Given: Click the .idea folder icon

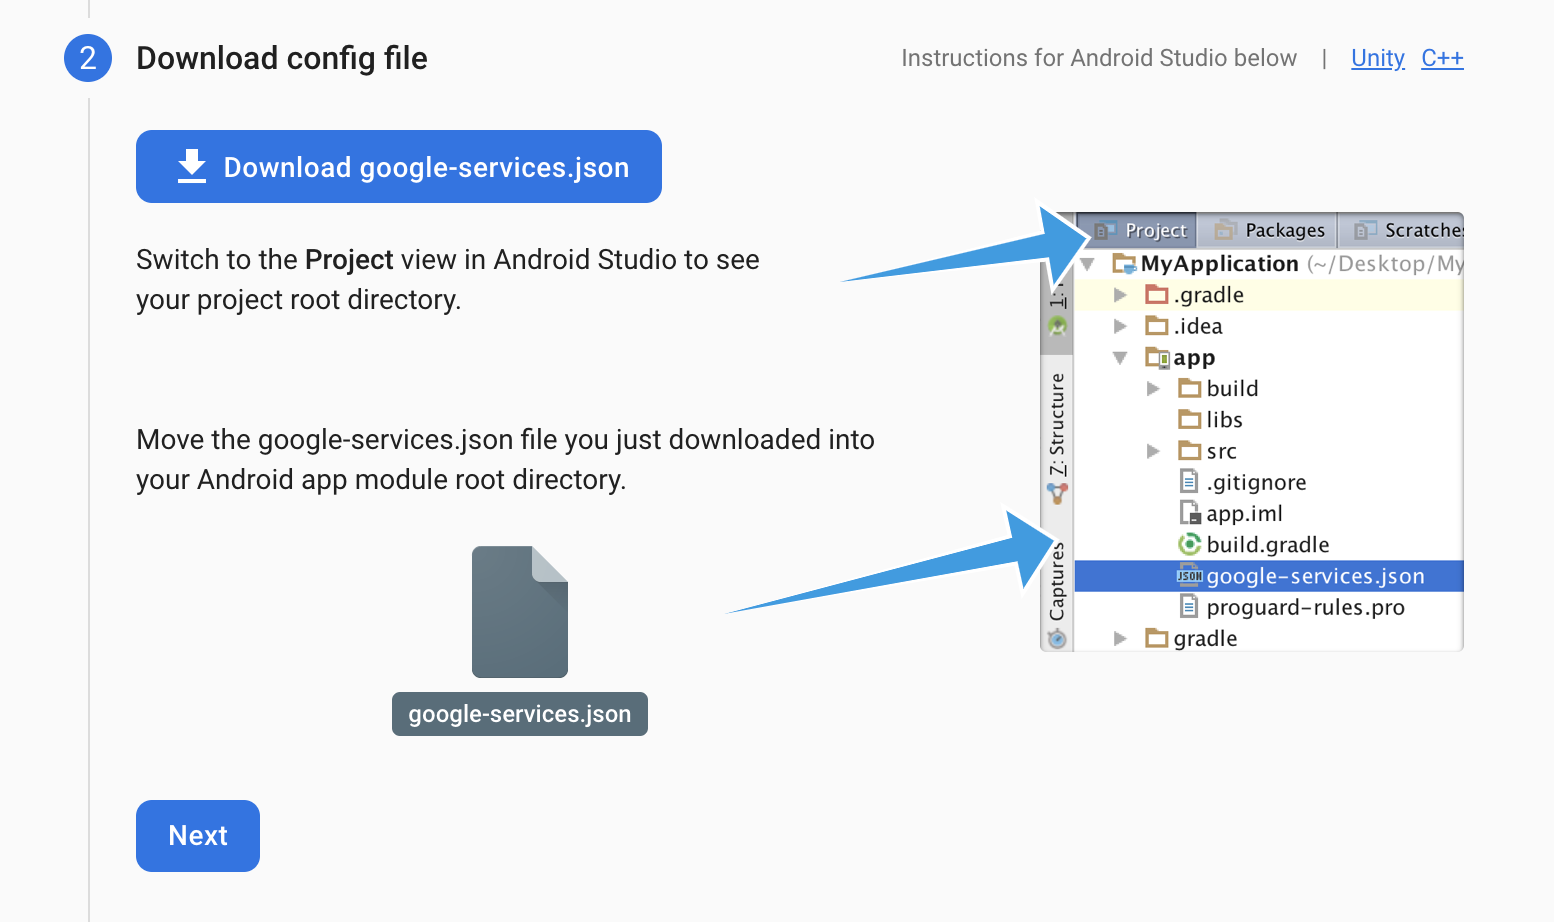Looking at the screenshot, I should (x=1157, y=325).
